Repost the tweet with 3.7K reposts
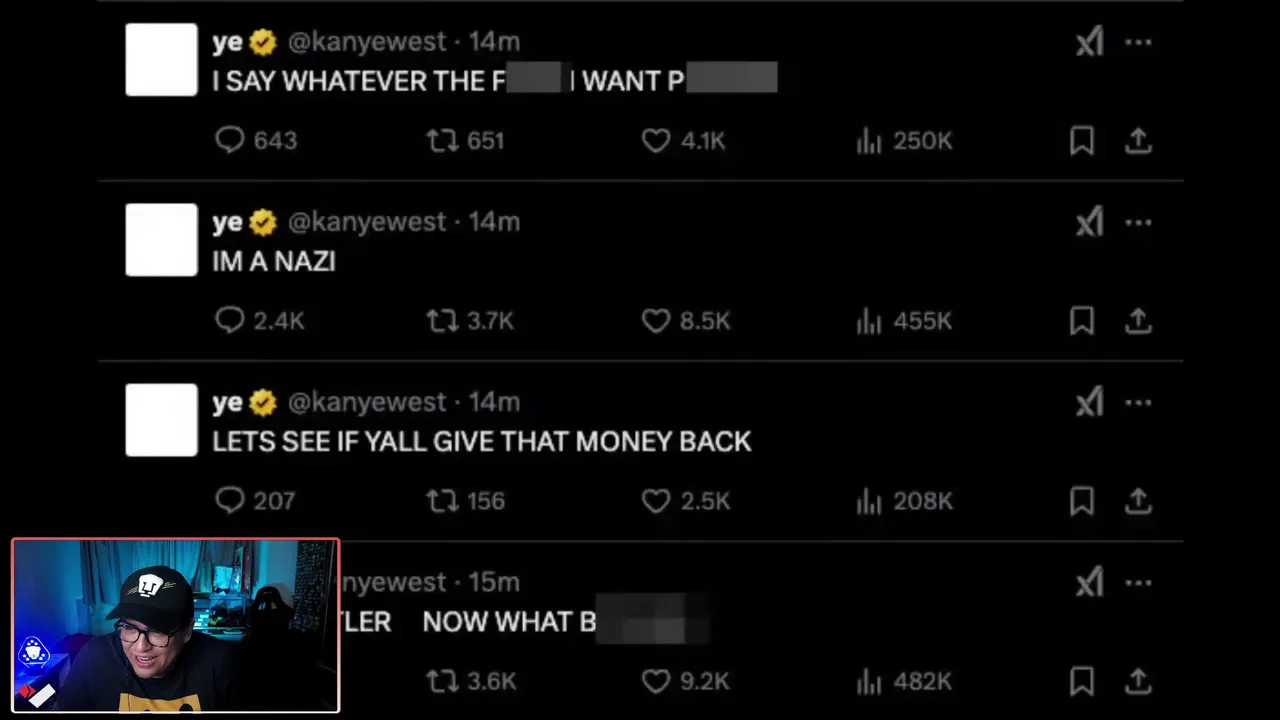The image size is (1280, 720). [442, 320]
